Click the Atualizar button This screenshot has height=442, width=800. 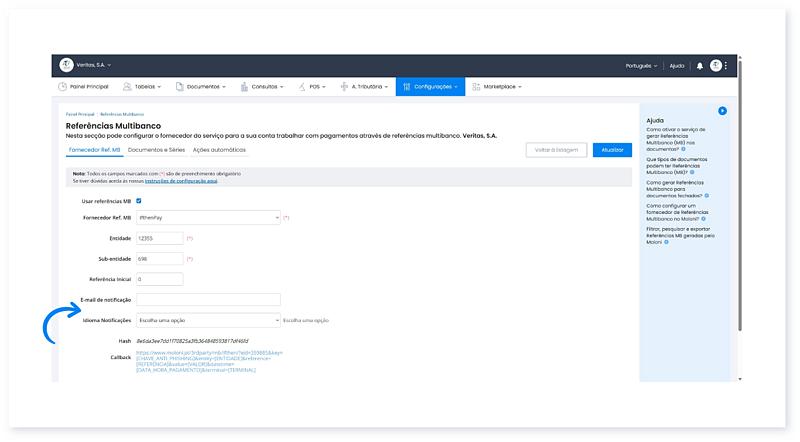coord(612,150)
